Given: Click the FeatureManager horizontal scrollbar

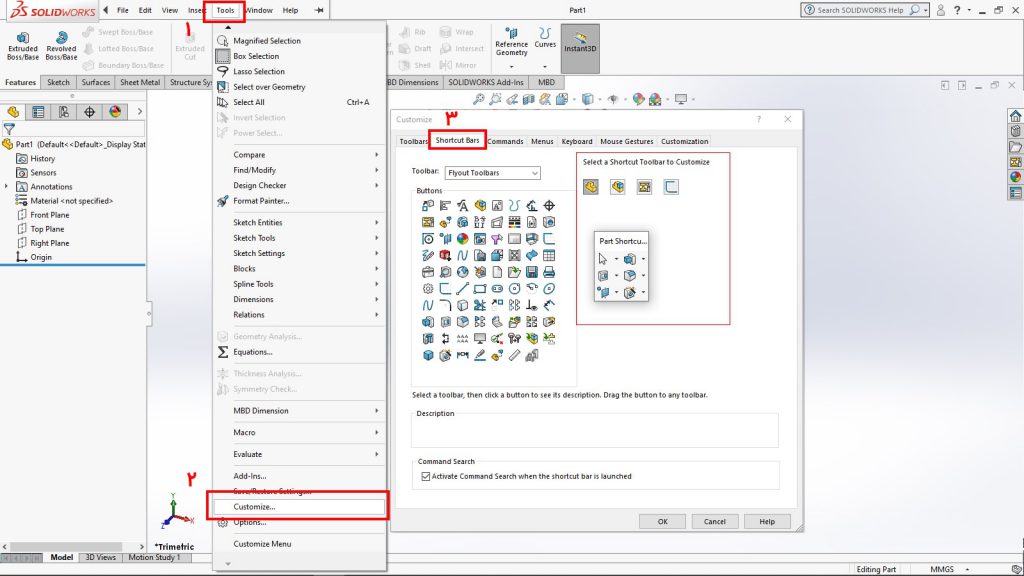Looking at the screenshot, I should (x=66, y=547).
